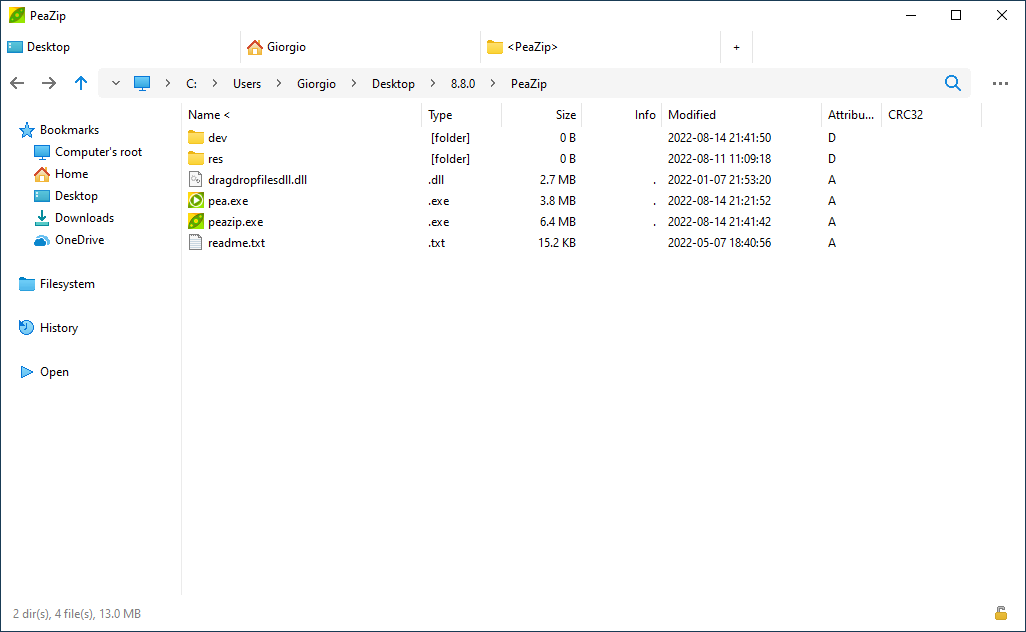
Task: Select dragdropfilesdll.dll file
Action: pyautogui.click(x=257, y=180)
